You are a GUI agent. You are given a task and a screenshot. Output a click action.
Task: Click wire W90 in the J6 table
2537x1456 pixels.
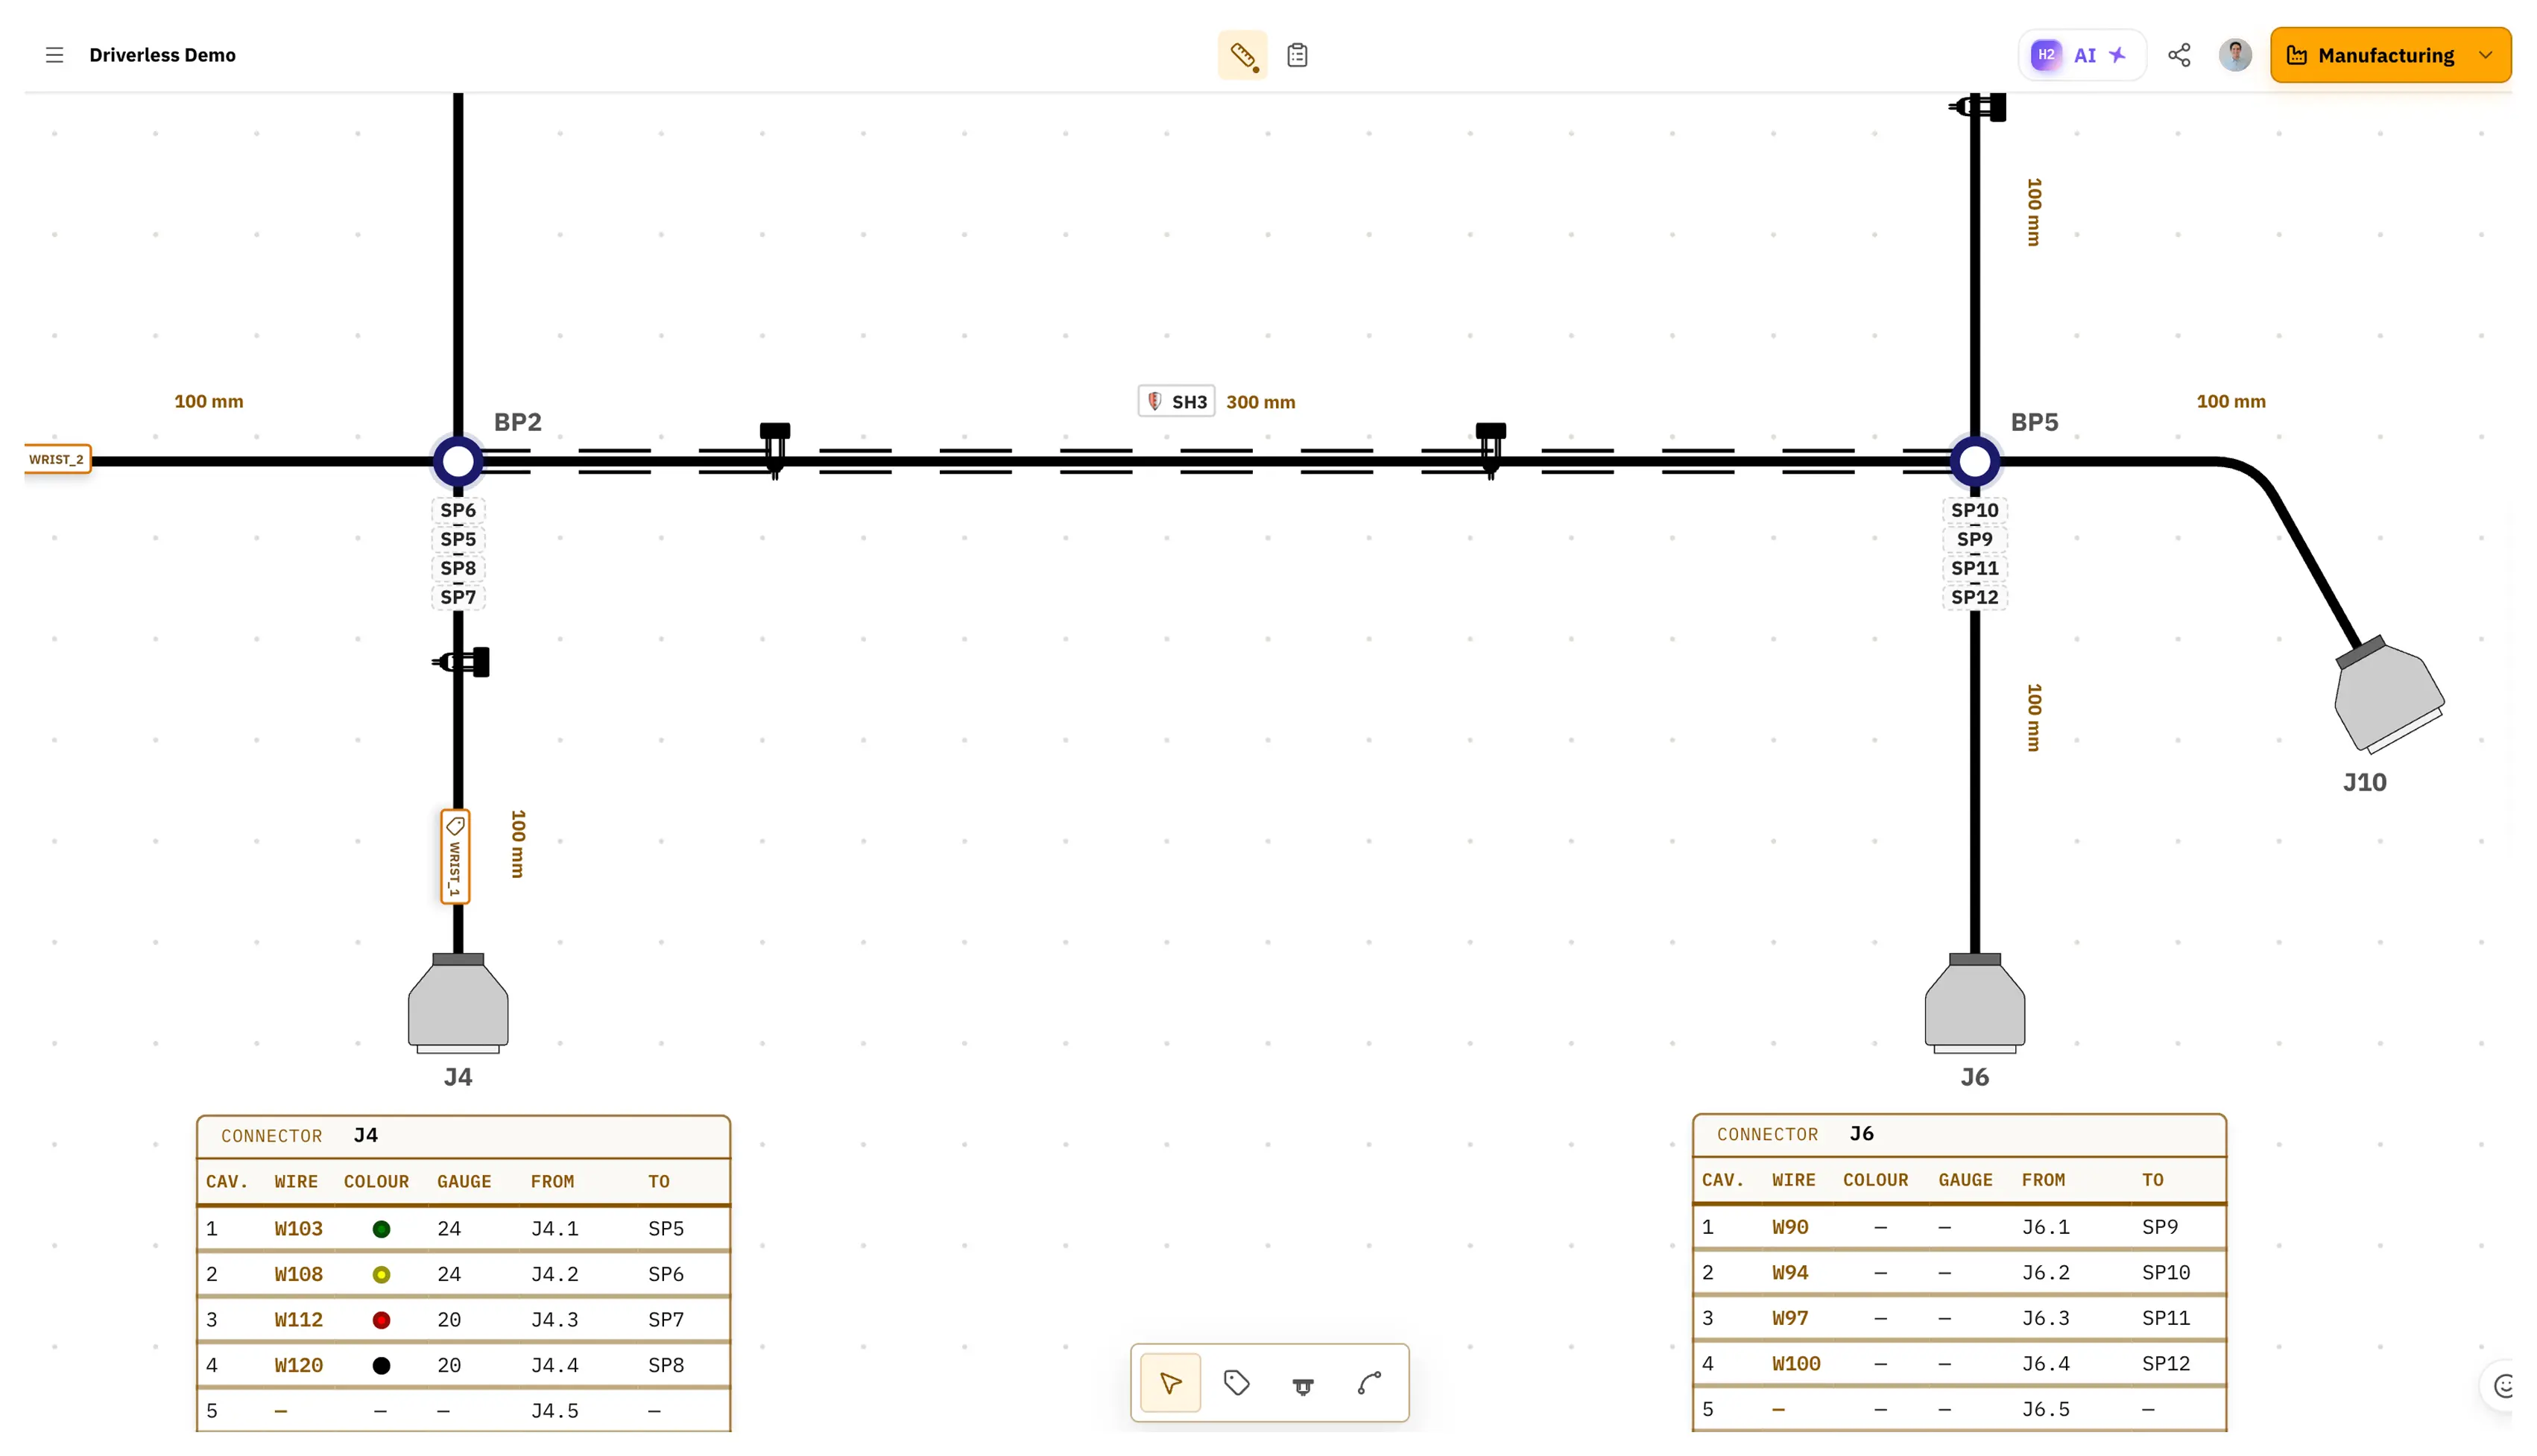[1789, 1227]
